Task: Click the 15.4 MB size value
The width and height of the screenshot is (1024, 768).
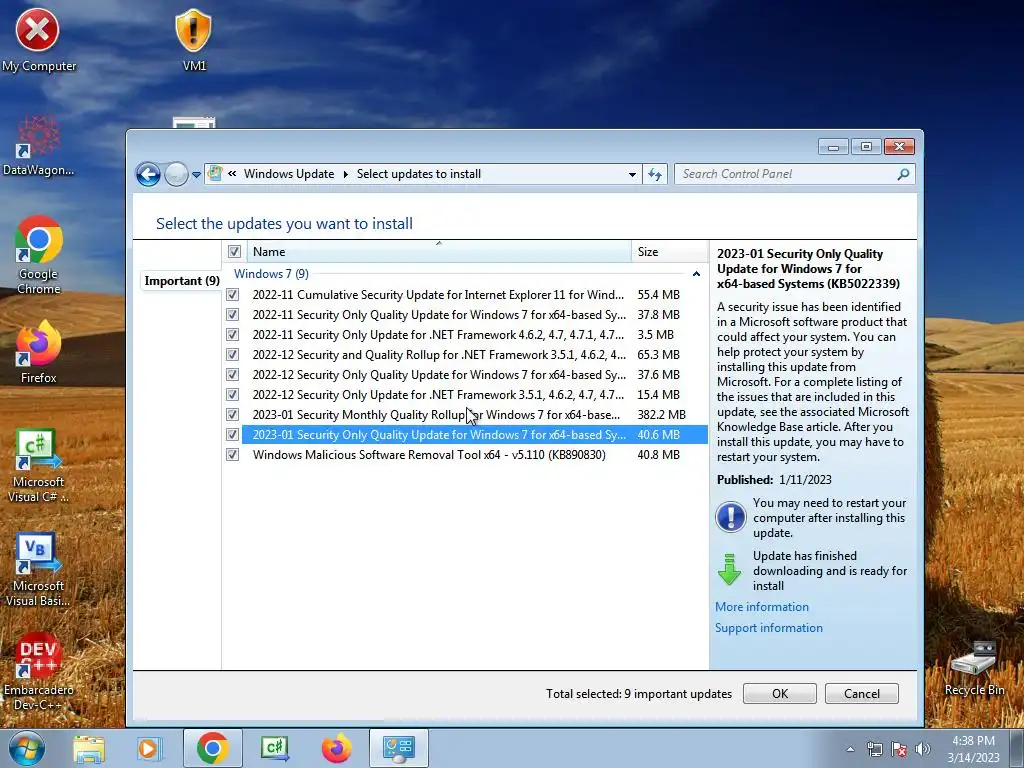Action: click(658, 395)
